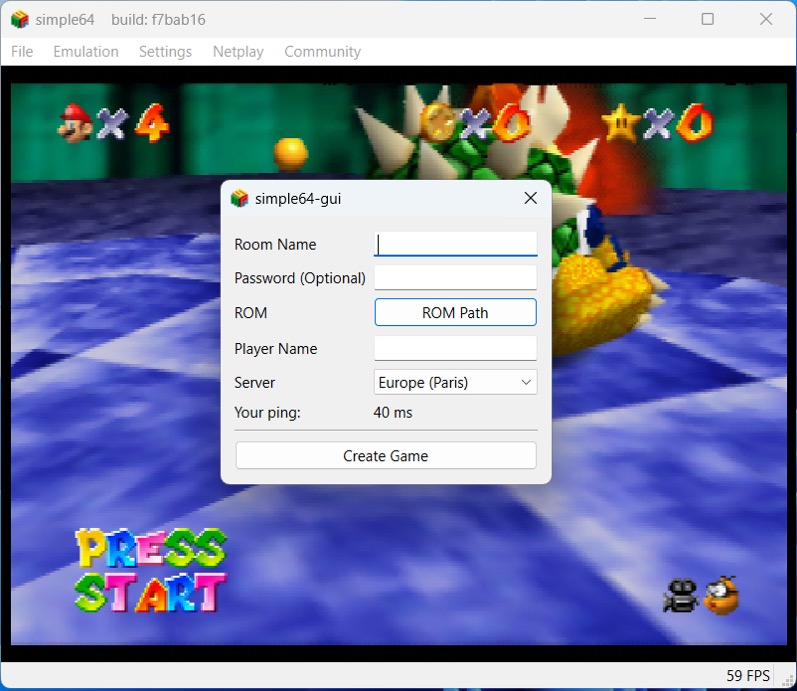Click the Room Name label

[x=275, y=245]
